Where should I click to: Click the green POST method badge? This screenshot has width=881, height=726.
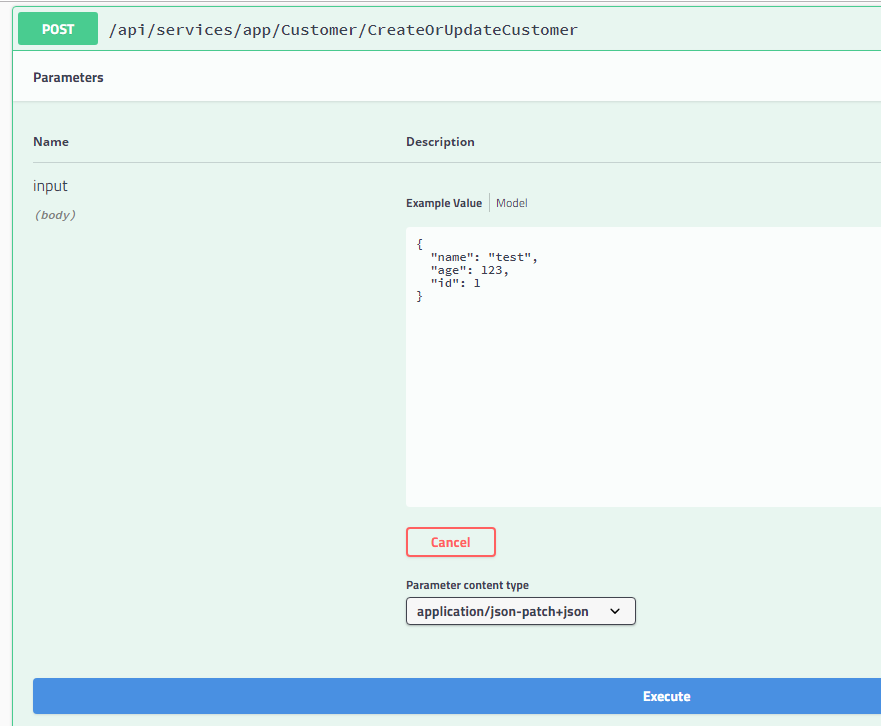[x=57, y=29]
